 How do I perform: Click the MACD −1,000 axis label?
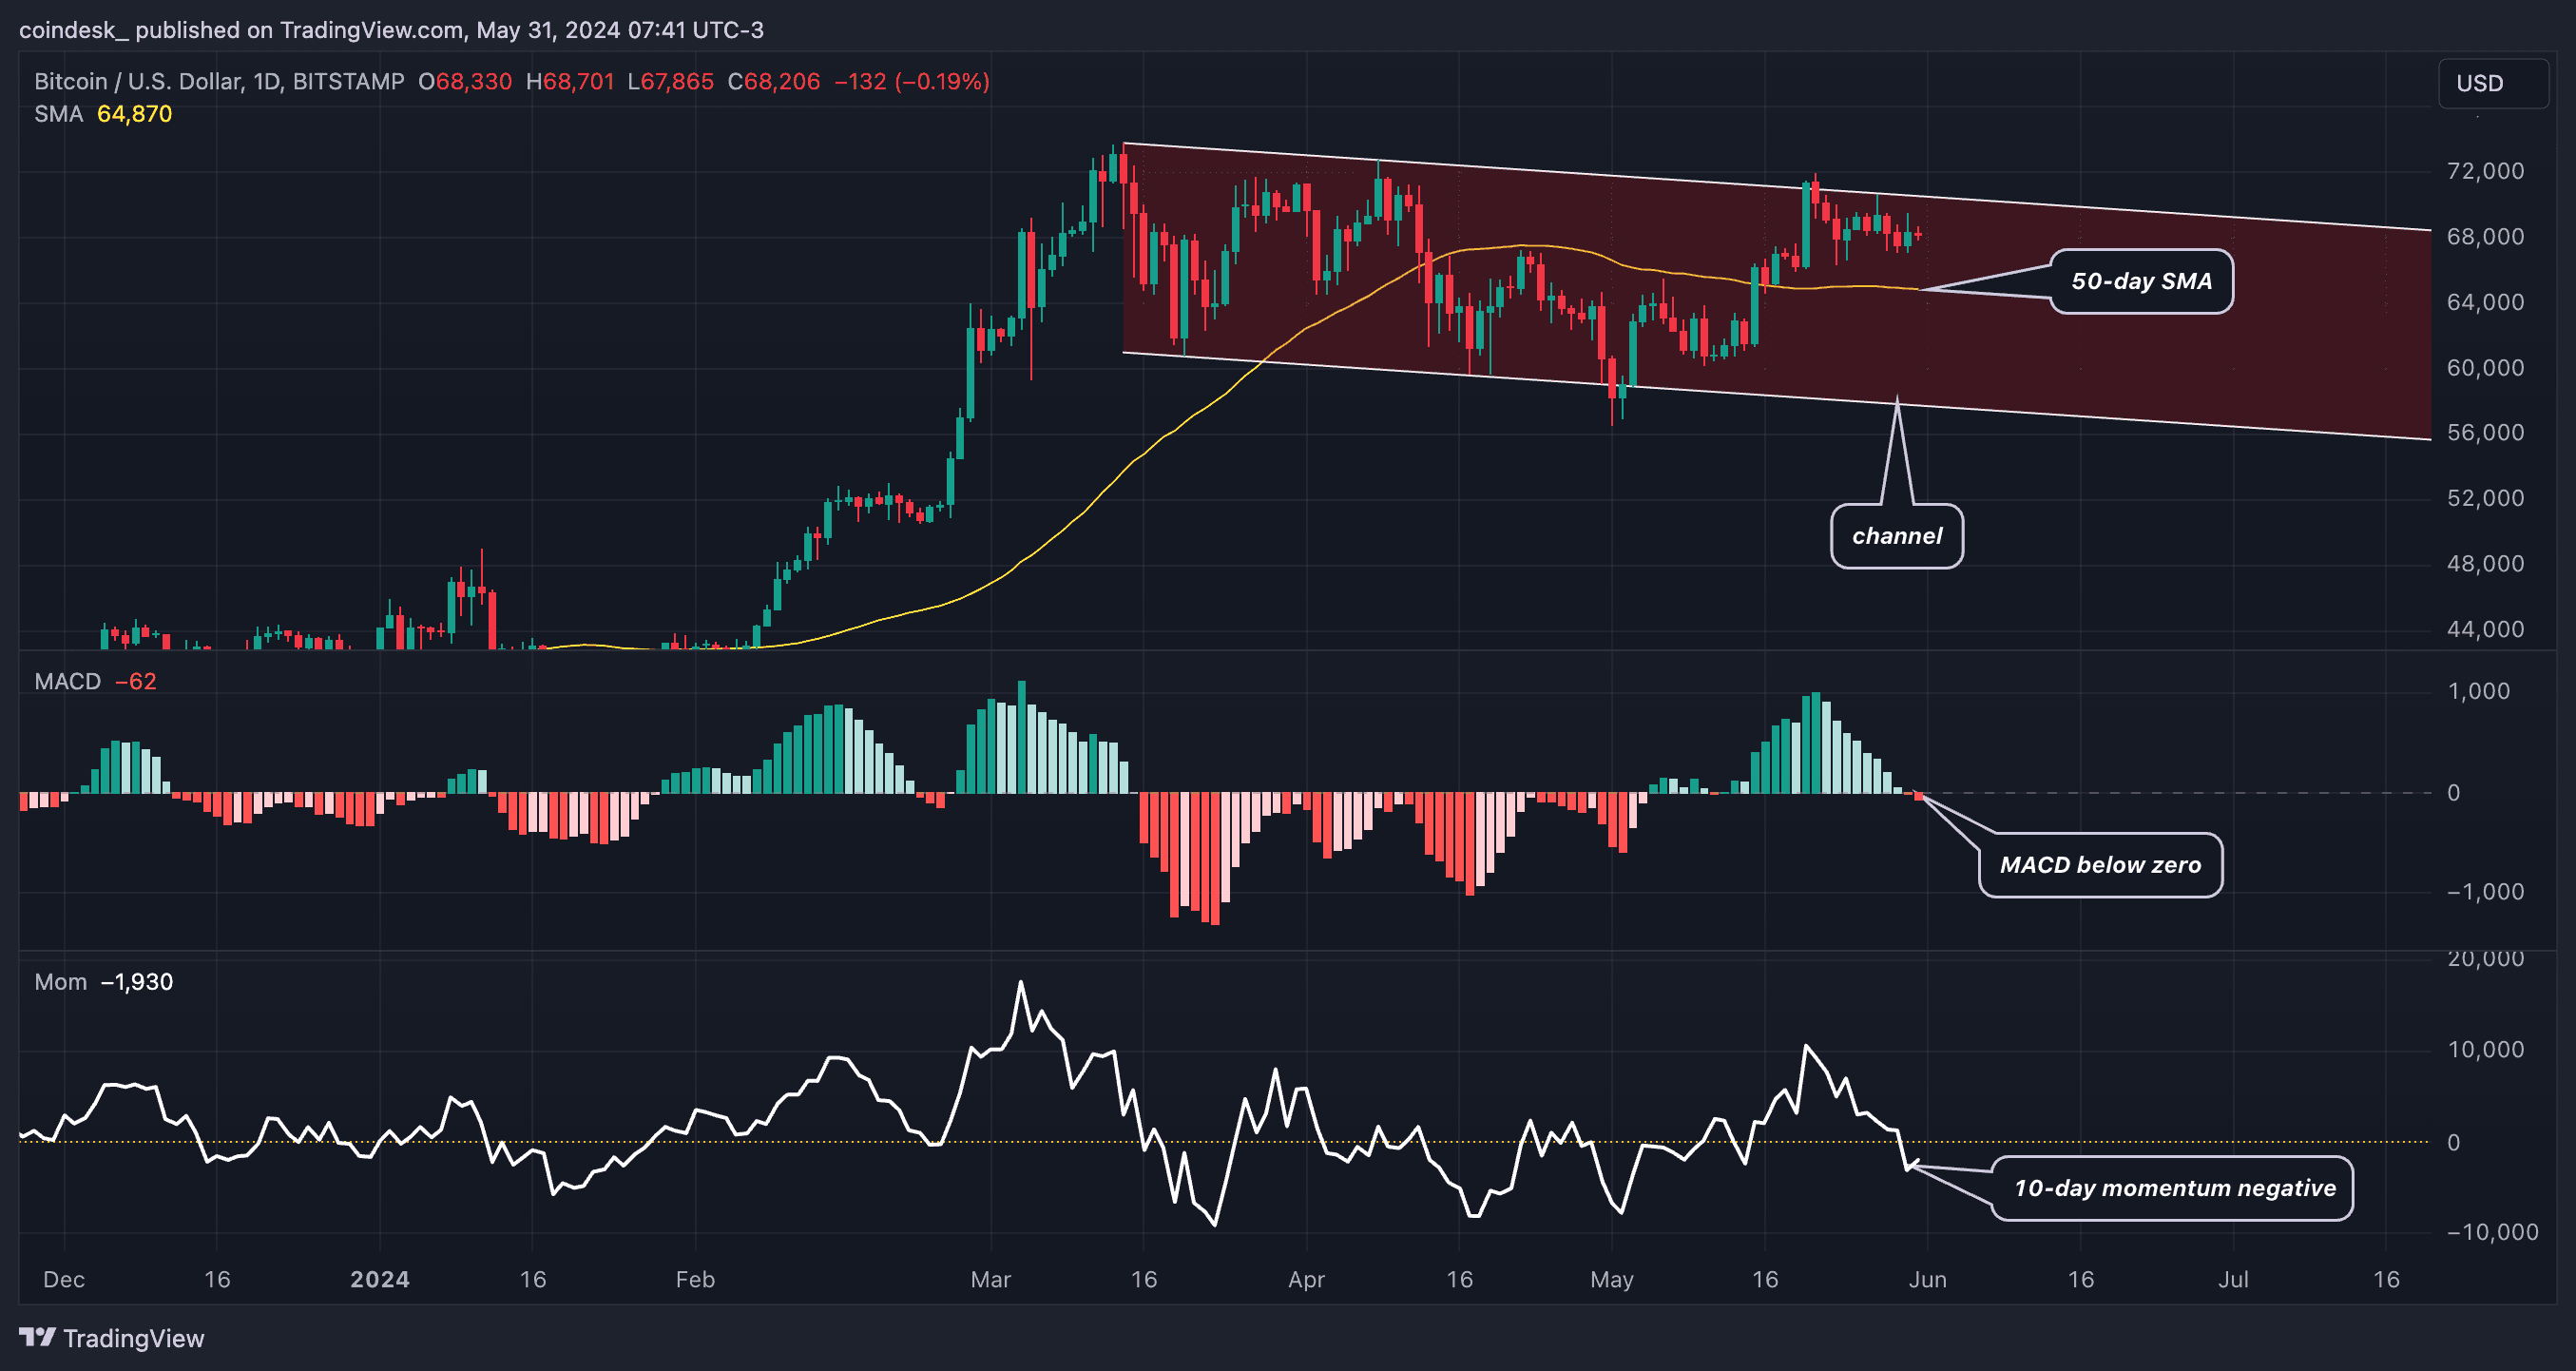pyautogui.click(x=2485, y=891)
